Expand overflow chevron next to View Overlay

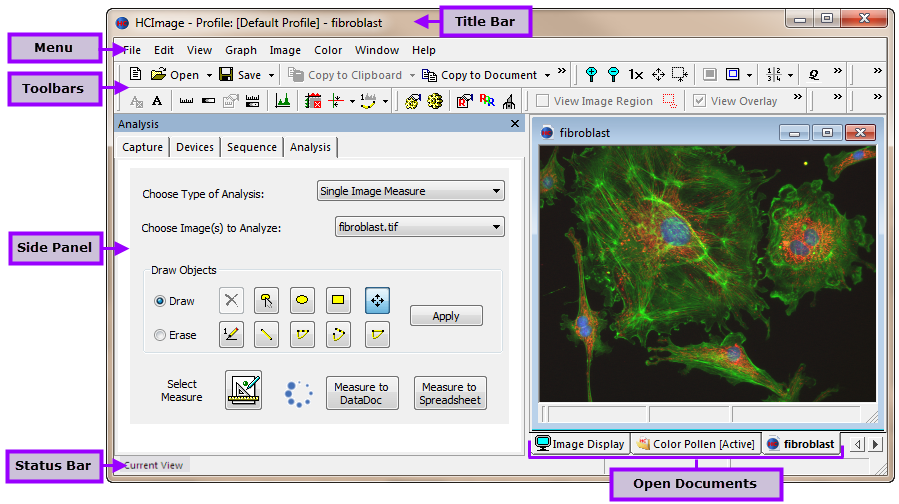click(x=798, y=96)
